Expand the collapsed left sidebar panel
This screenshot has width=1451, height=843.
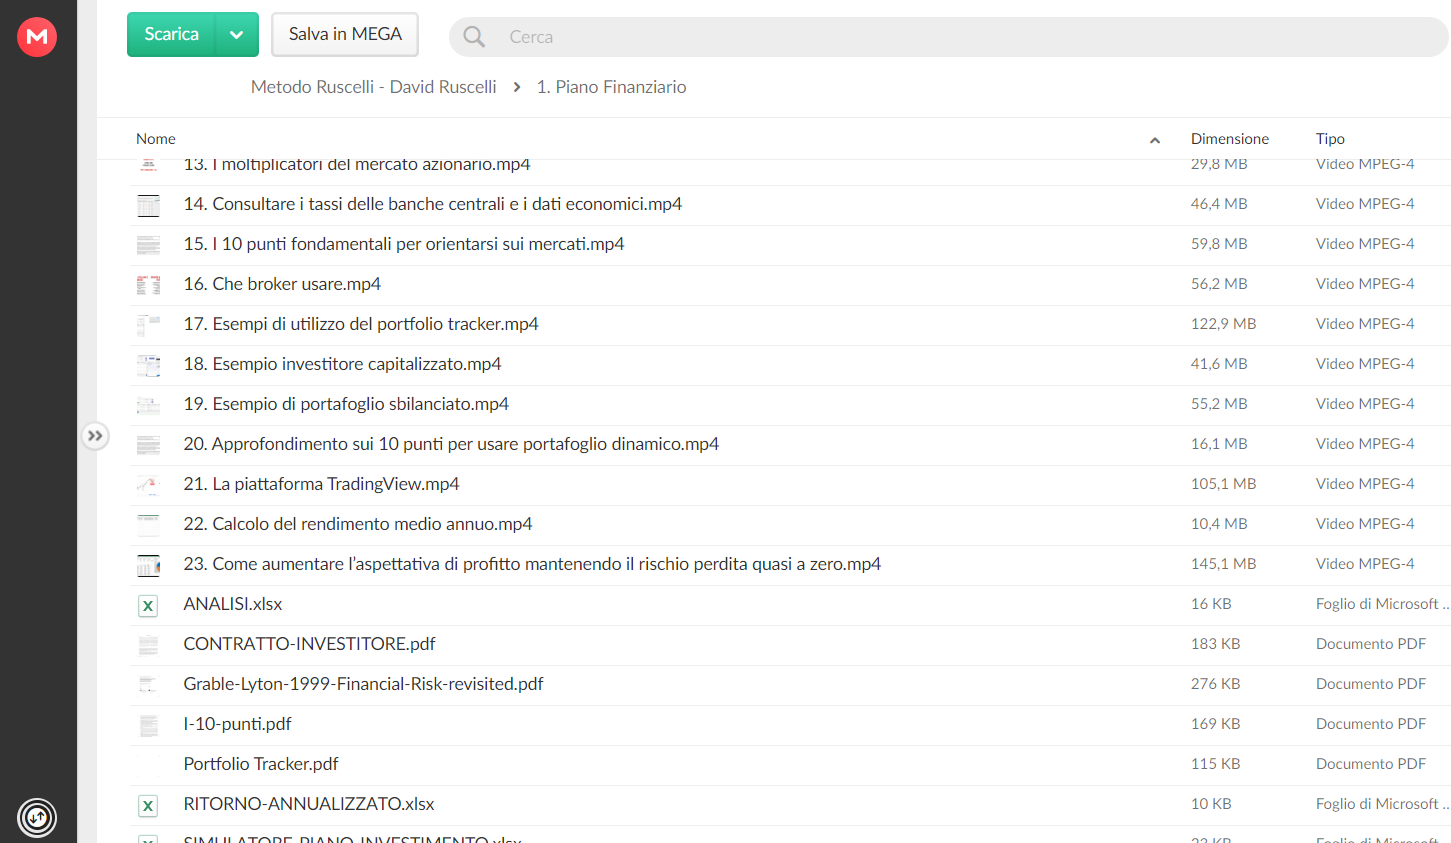click(x=95, y=436)
